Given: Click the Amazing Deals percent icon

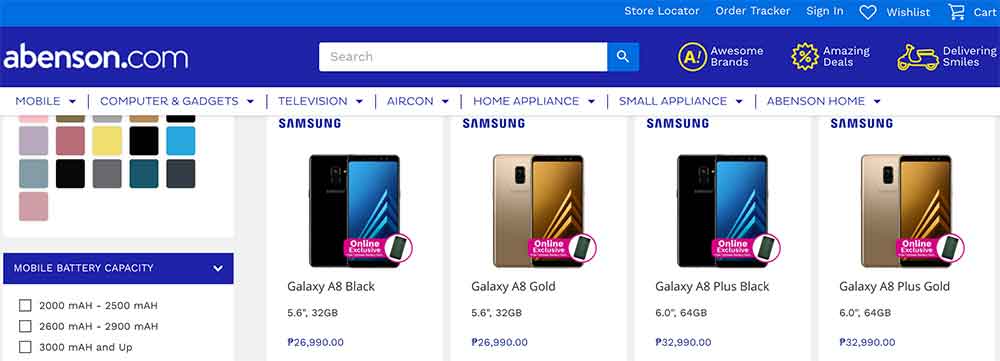Looking at the screenshot, I should click(805, 57).
